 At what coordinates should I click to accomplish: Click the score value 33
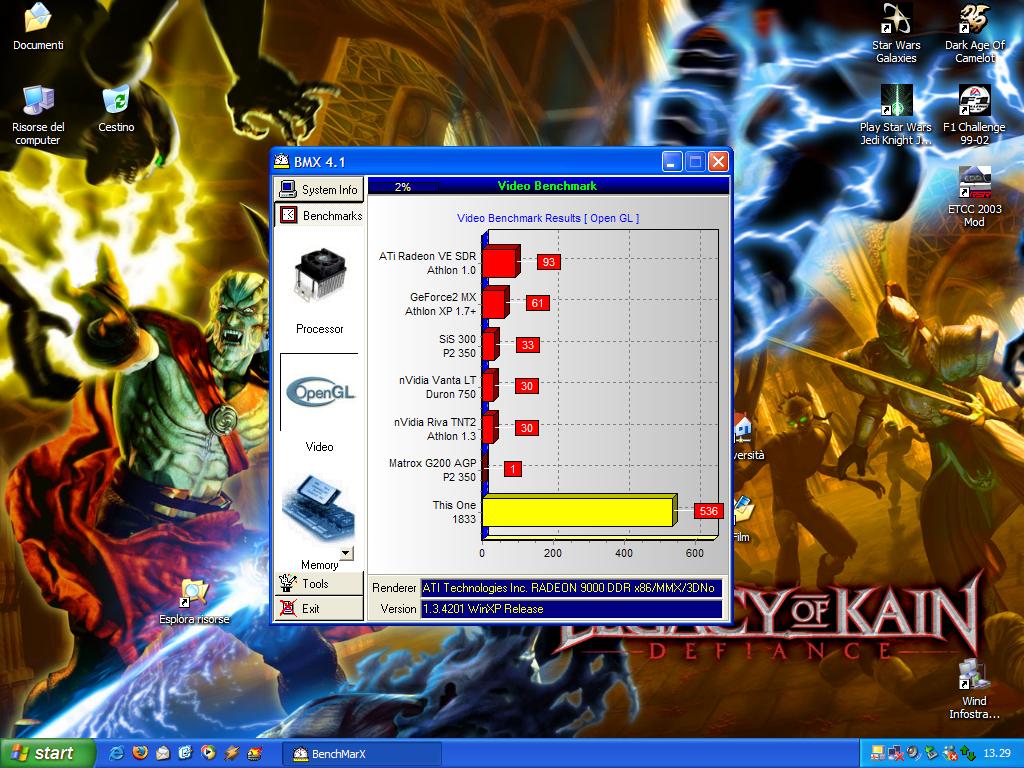coord(528,345)
